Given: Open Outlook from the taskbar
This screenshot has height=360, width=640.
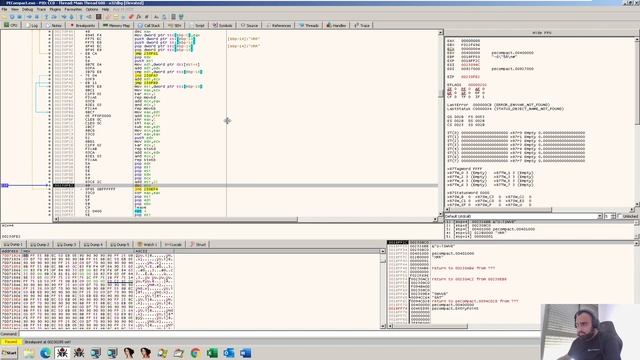Looking at the screenshot, I should click(229, 353).
